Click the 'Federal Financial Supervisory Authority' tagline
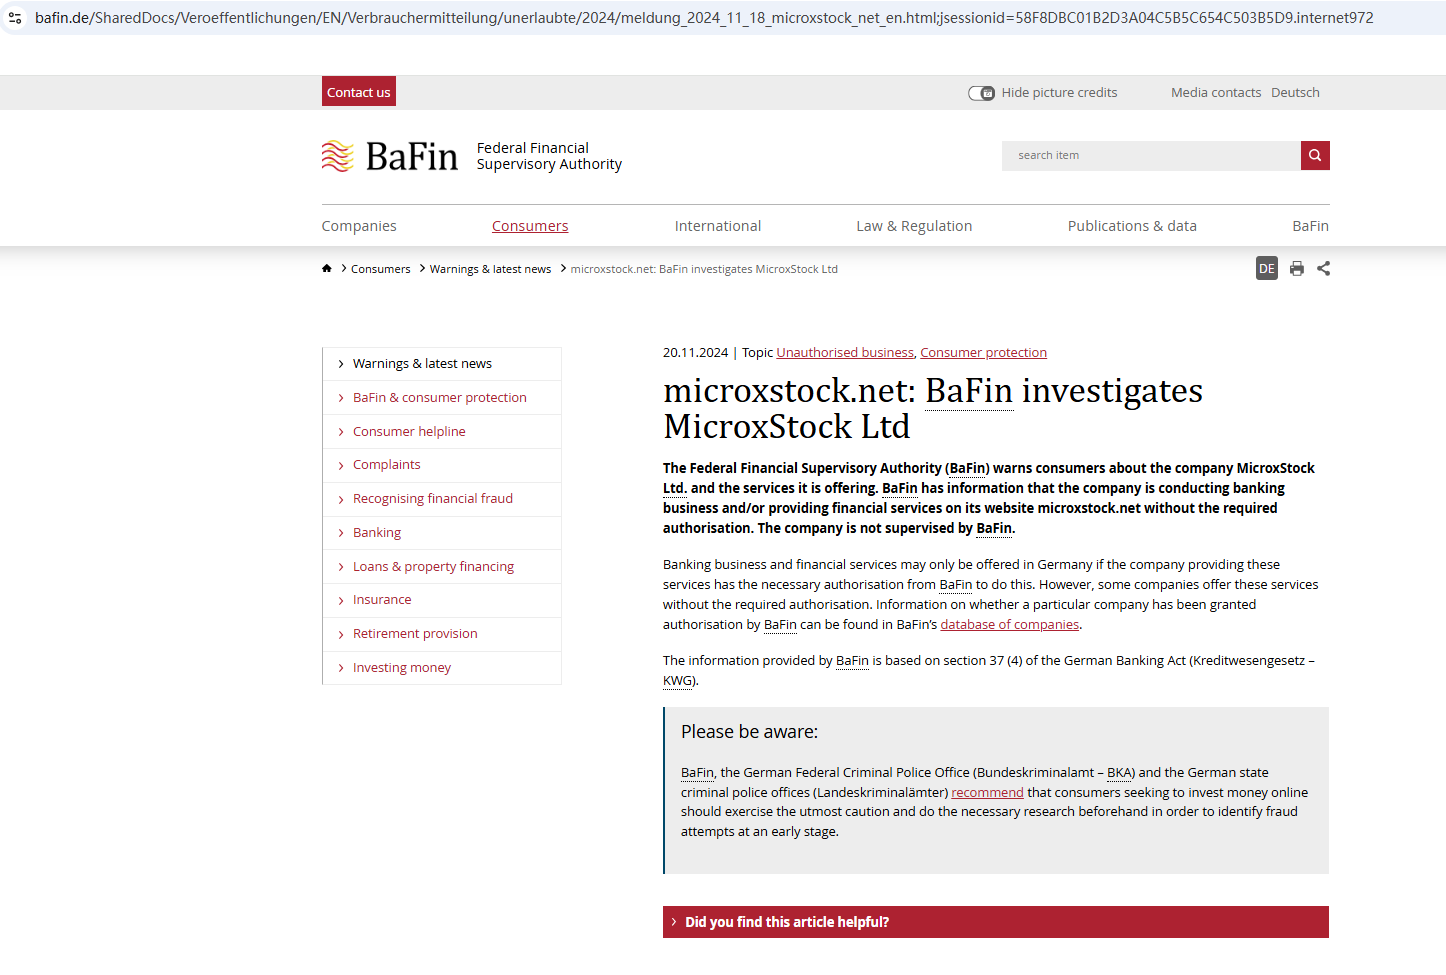The width and height of the screenshot is (1446, 975). click(549, 156)
